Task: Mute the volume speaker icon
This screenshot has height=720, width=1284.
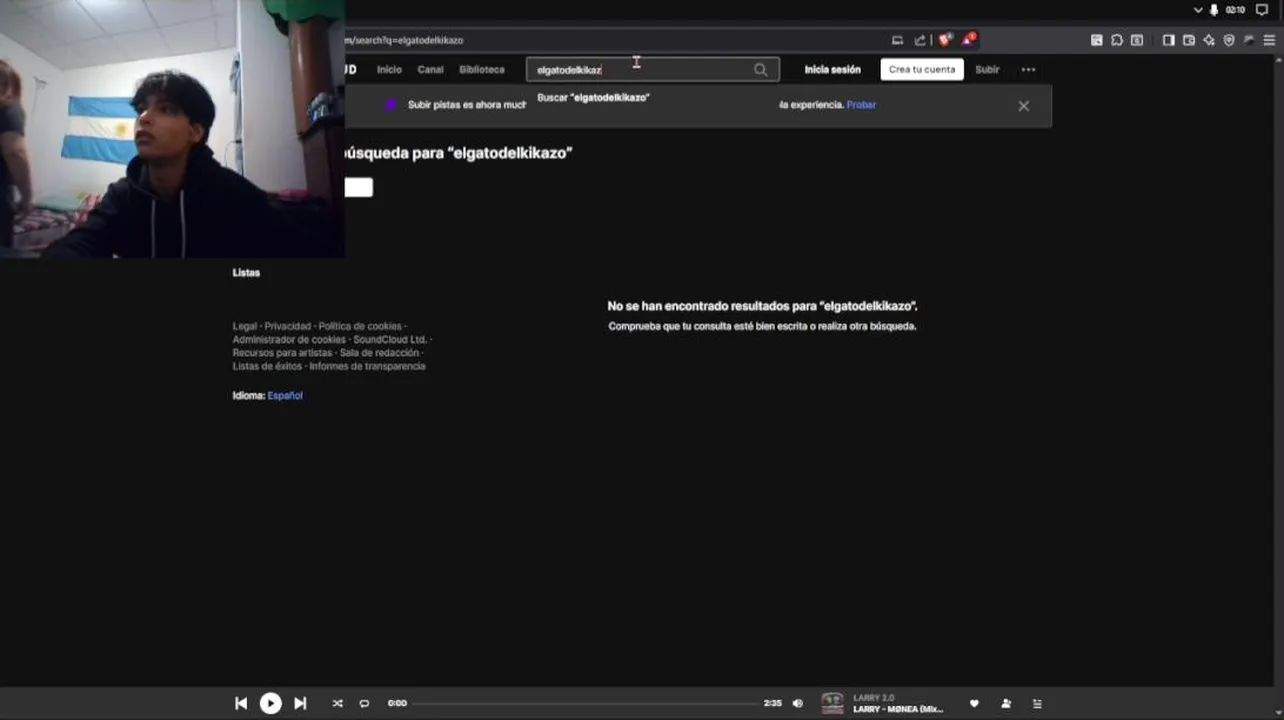Action: (798, 704)
